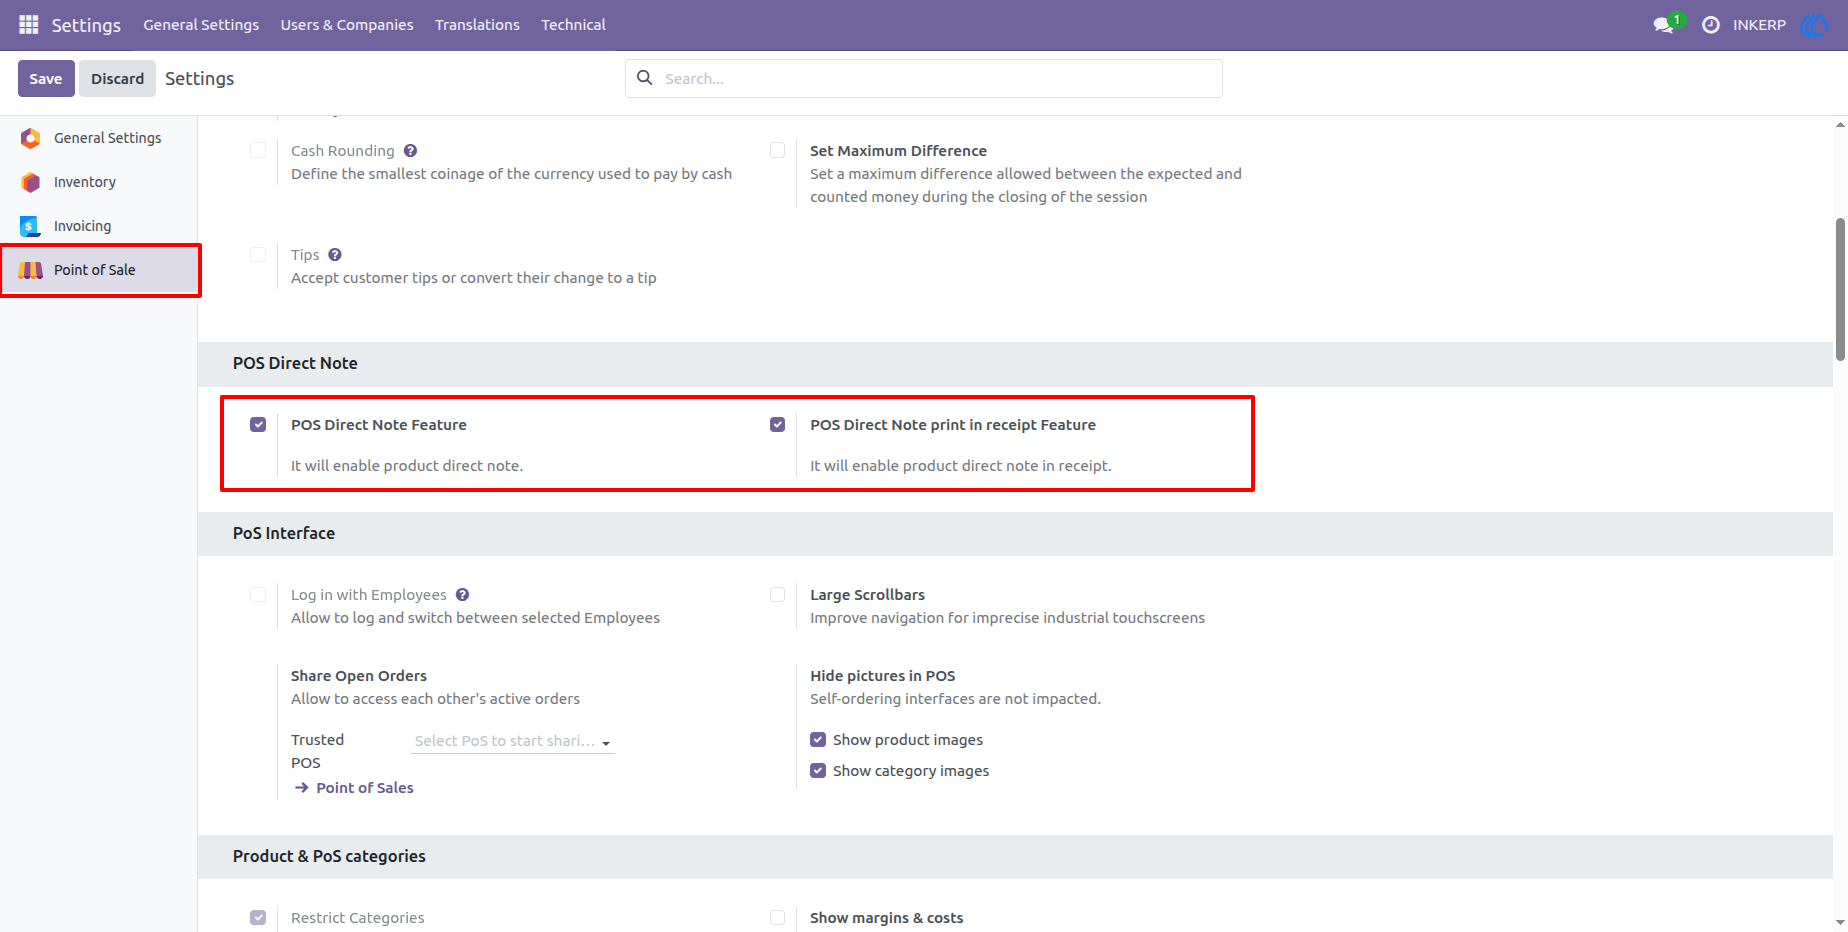Open the conversations chat icon
The image size is (1848, 932).
[1664, 25]
